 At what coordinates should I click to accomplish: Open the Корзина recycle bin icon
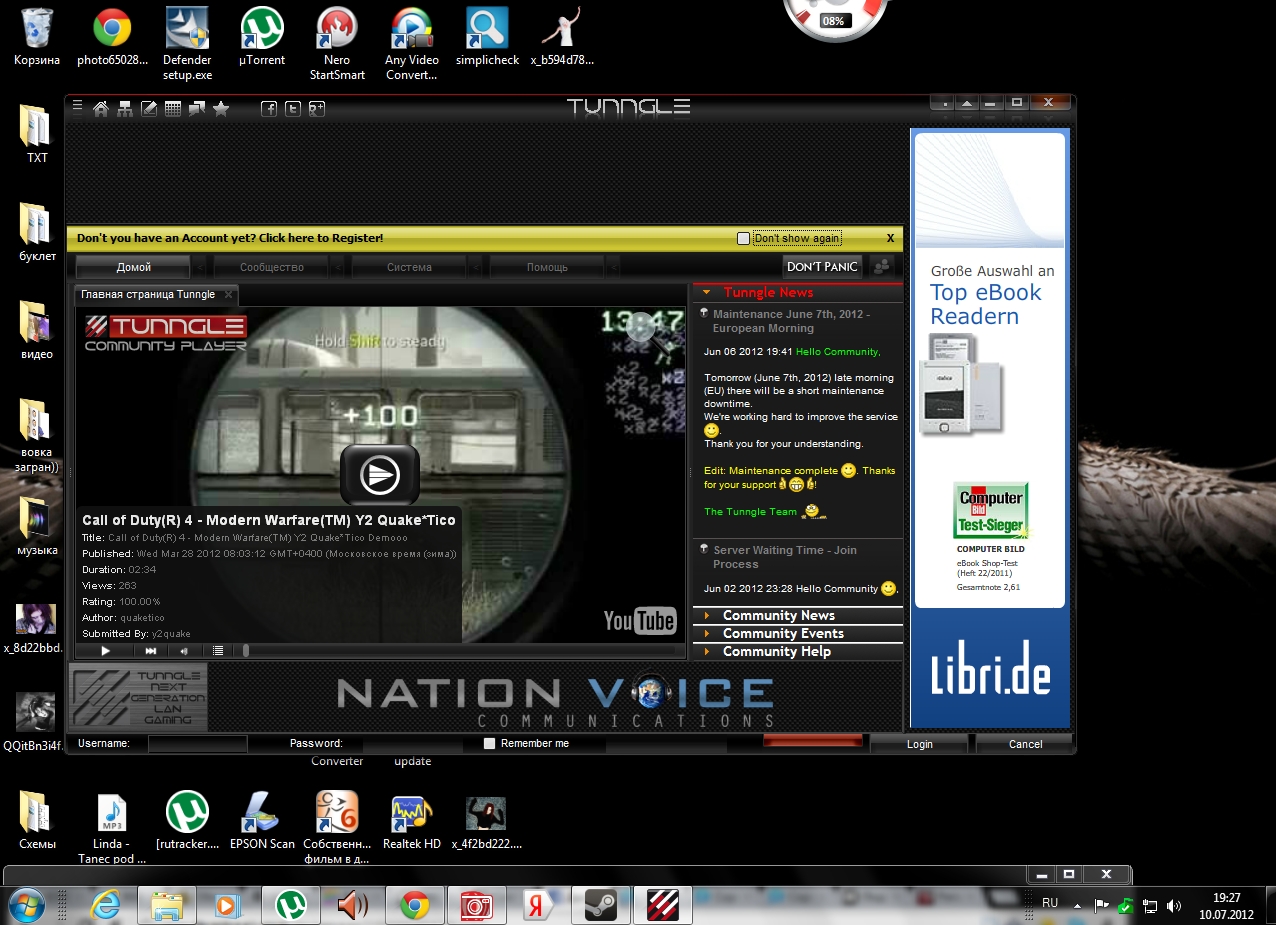click(x=37, y=37)
